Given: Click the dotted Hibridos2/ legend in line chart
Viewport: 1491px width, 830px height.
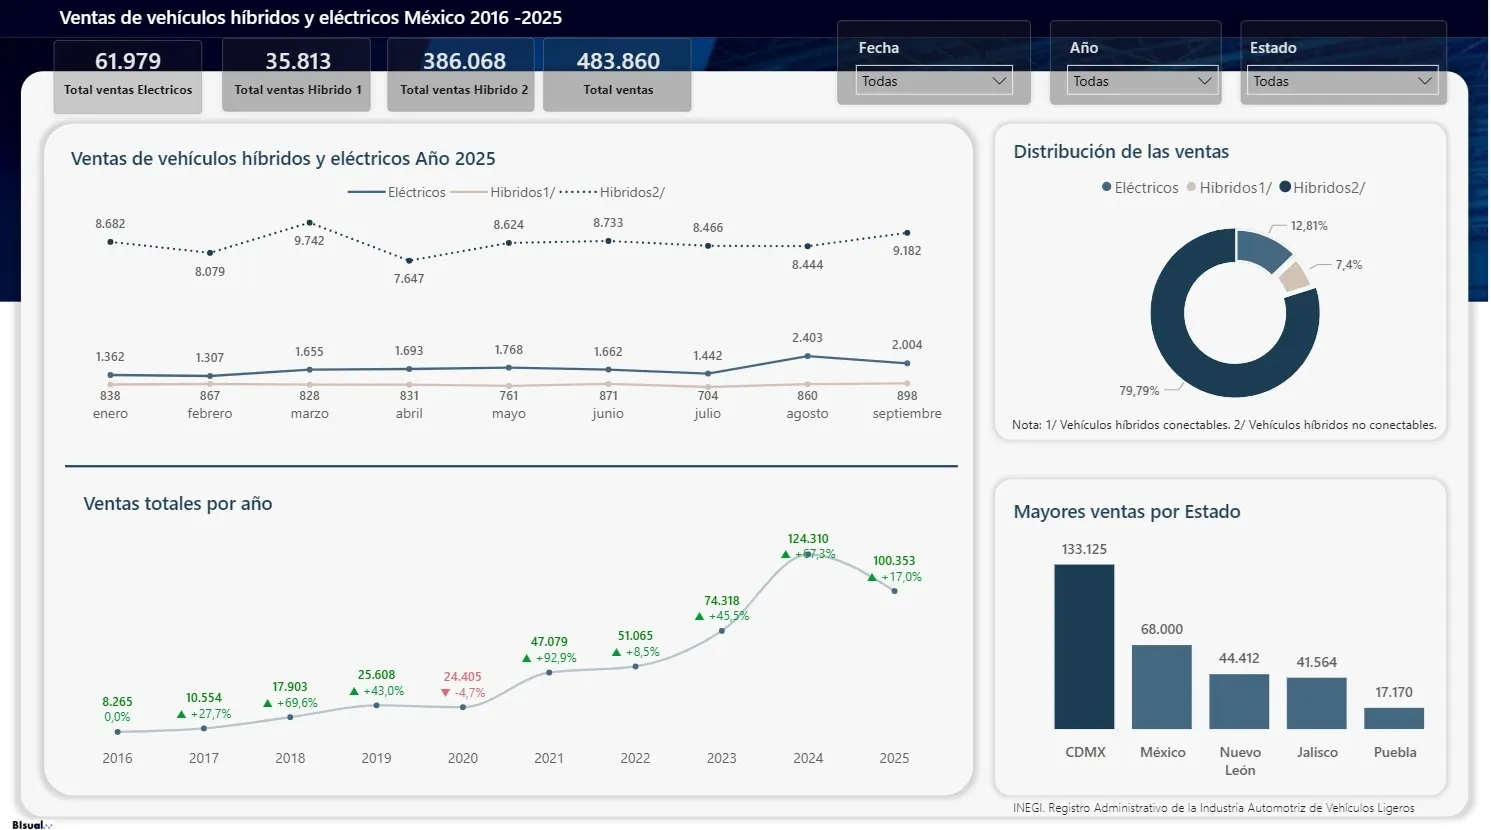Looking at the screenshot, I should [578, 192].
